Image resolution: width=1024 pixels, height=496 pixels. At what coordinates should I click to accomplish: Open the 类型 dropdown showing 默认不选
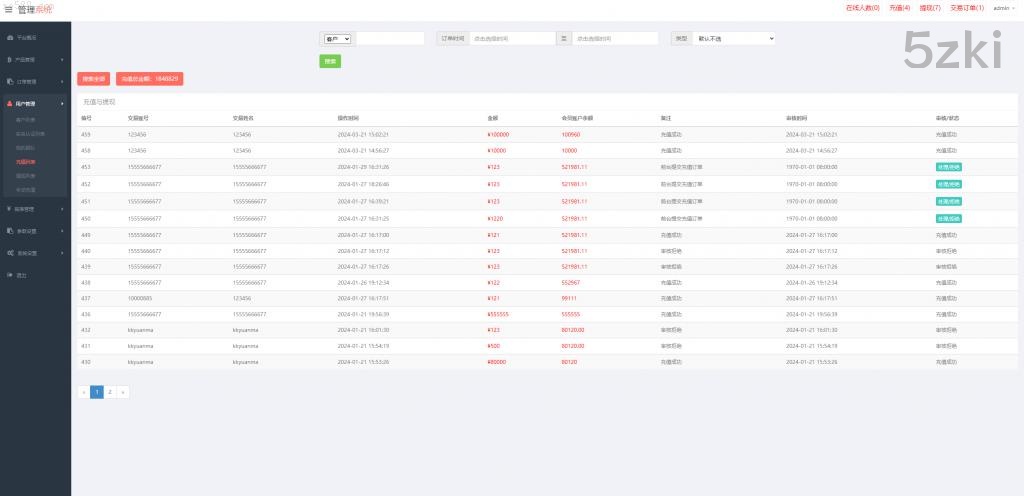(733, 38)
